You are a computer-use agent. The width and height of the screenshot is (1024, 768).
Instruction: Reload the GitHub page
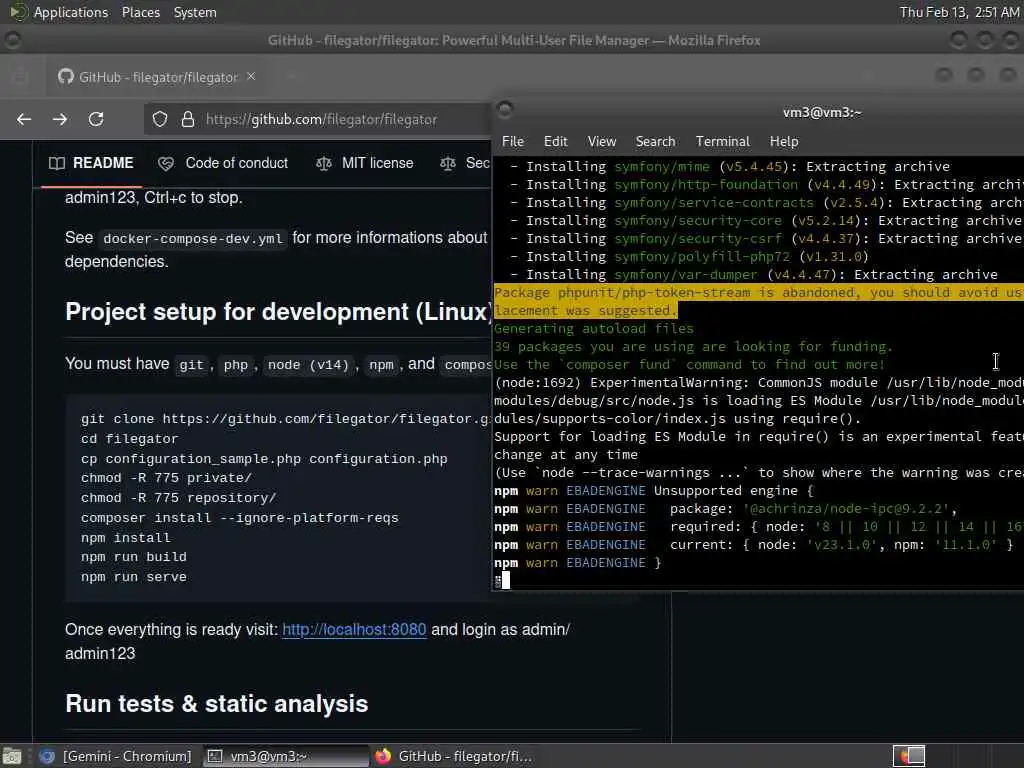pyautogui.click(x=96, y=119)
